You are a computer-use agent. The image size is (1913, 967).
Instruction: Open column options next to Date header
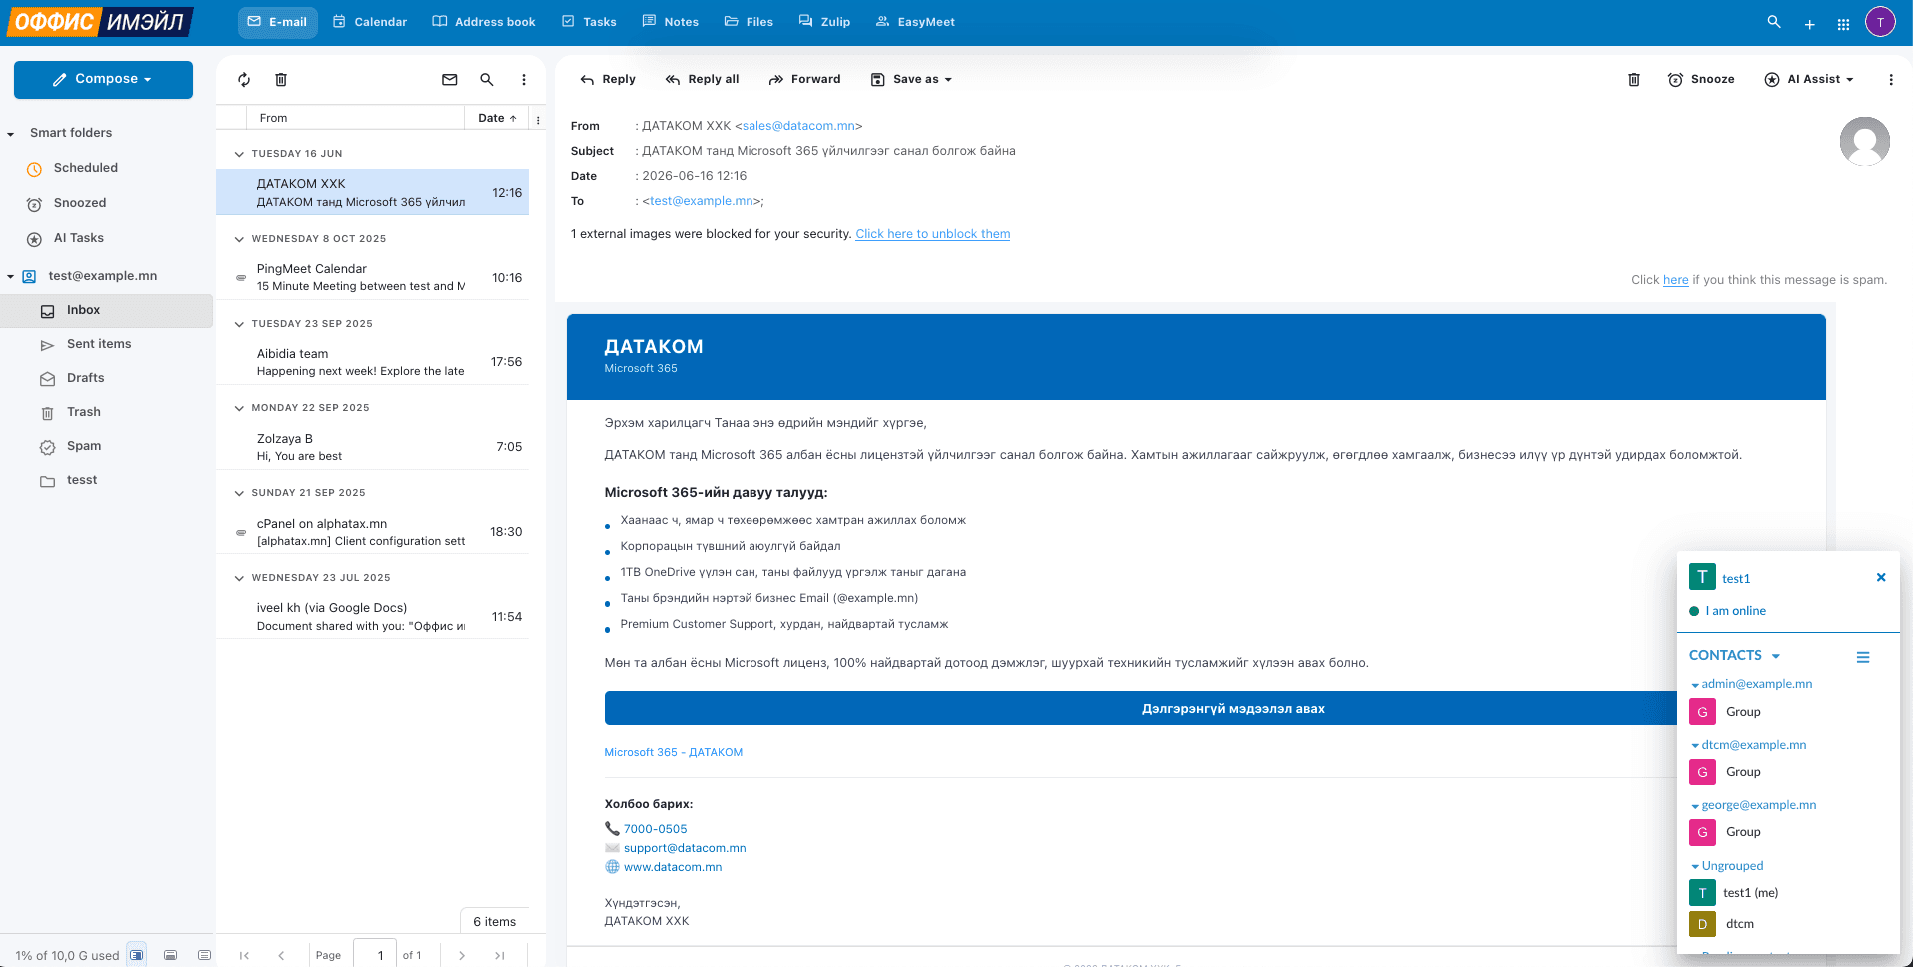point(538,119)
